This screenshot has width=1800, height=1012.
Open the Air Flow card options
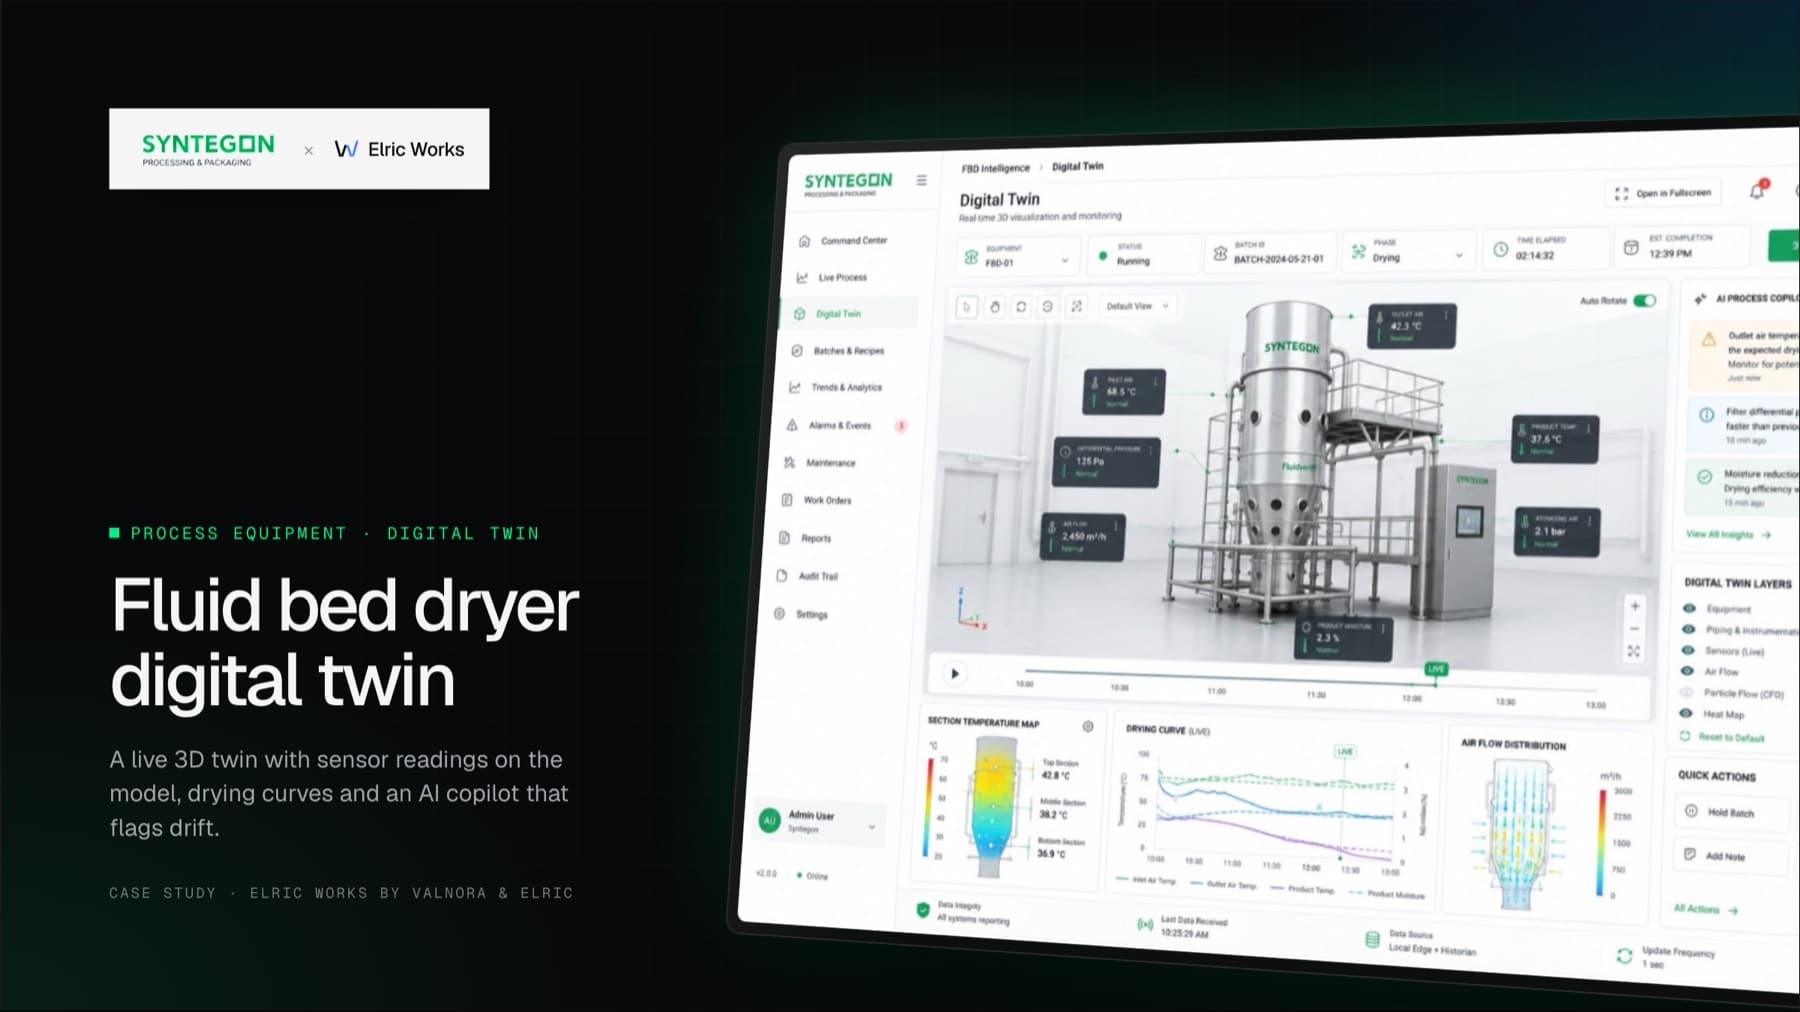(x=1114, y=525)
